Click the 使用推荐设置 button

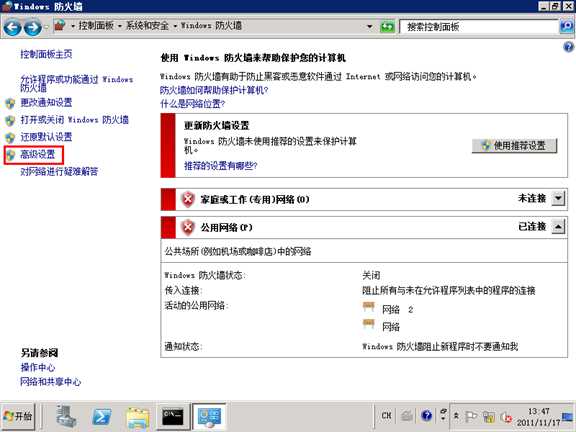pos(514,146)
